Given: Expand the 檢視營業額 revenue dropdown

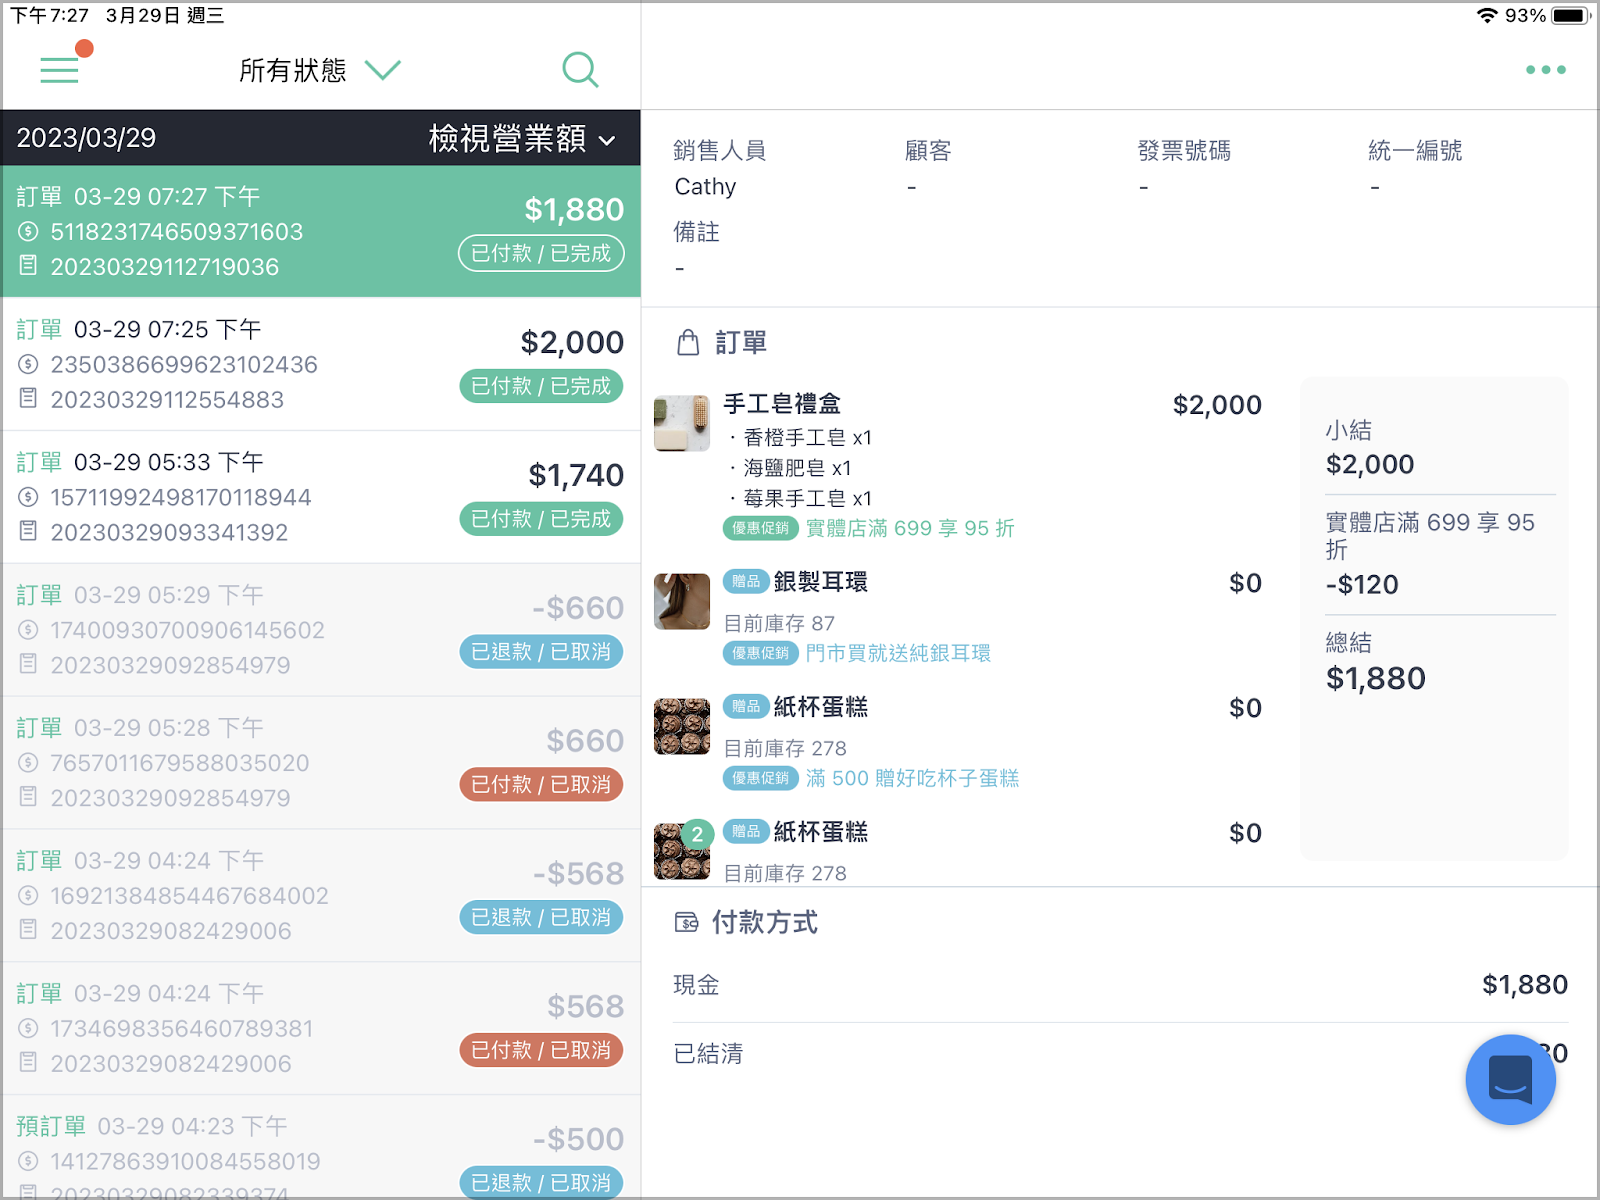Looking at the screenshot, I should [x=522, y=138].
